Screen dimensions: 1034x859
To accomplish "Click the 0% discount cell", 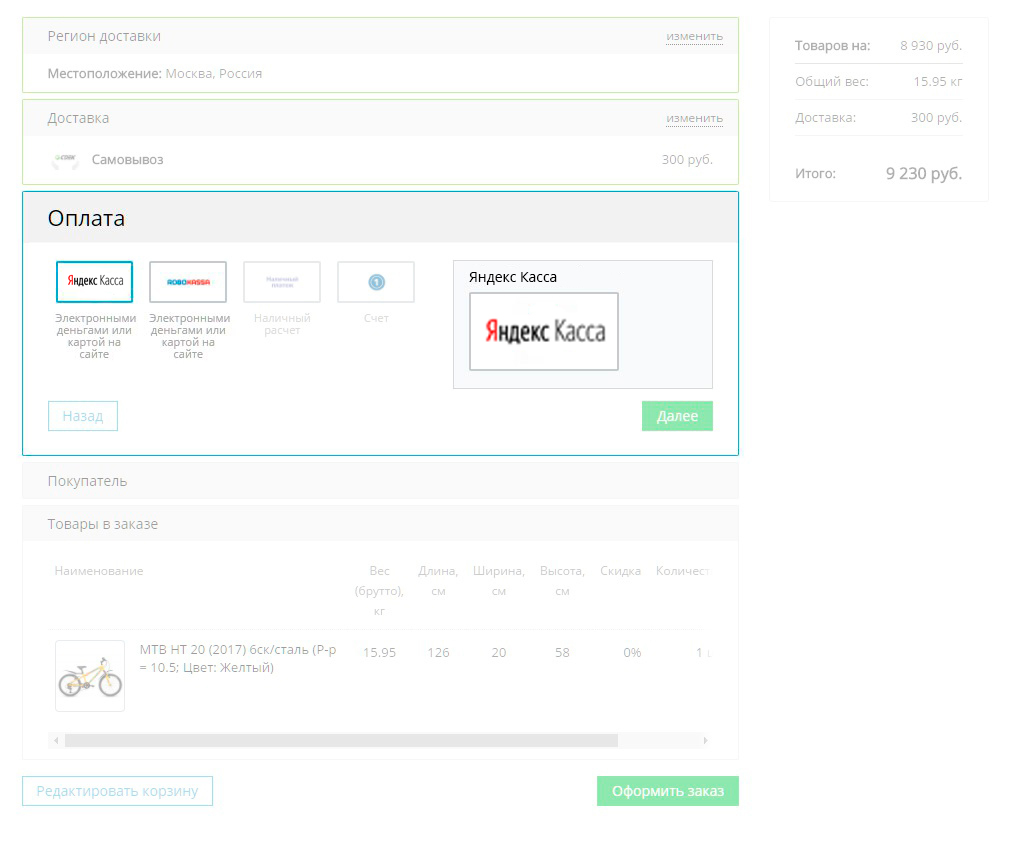I will [632, 653].
